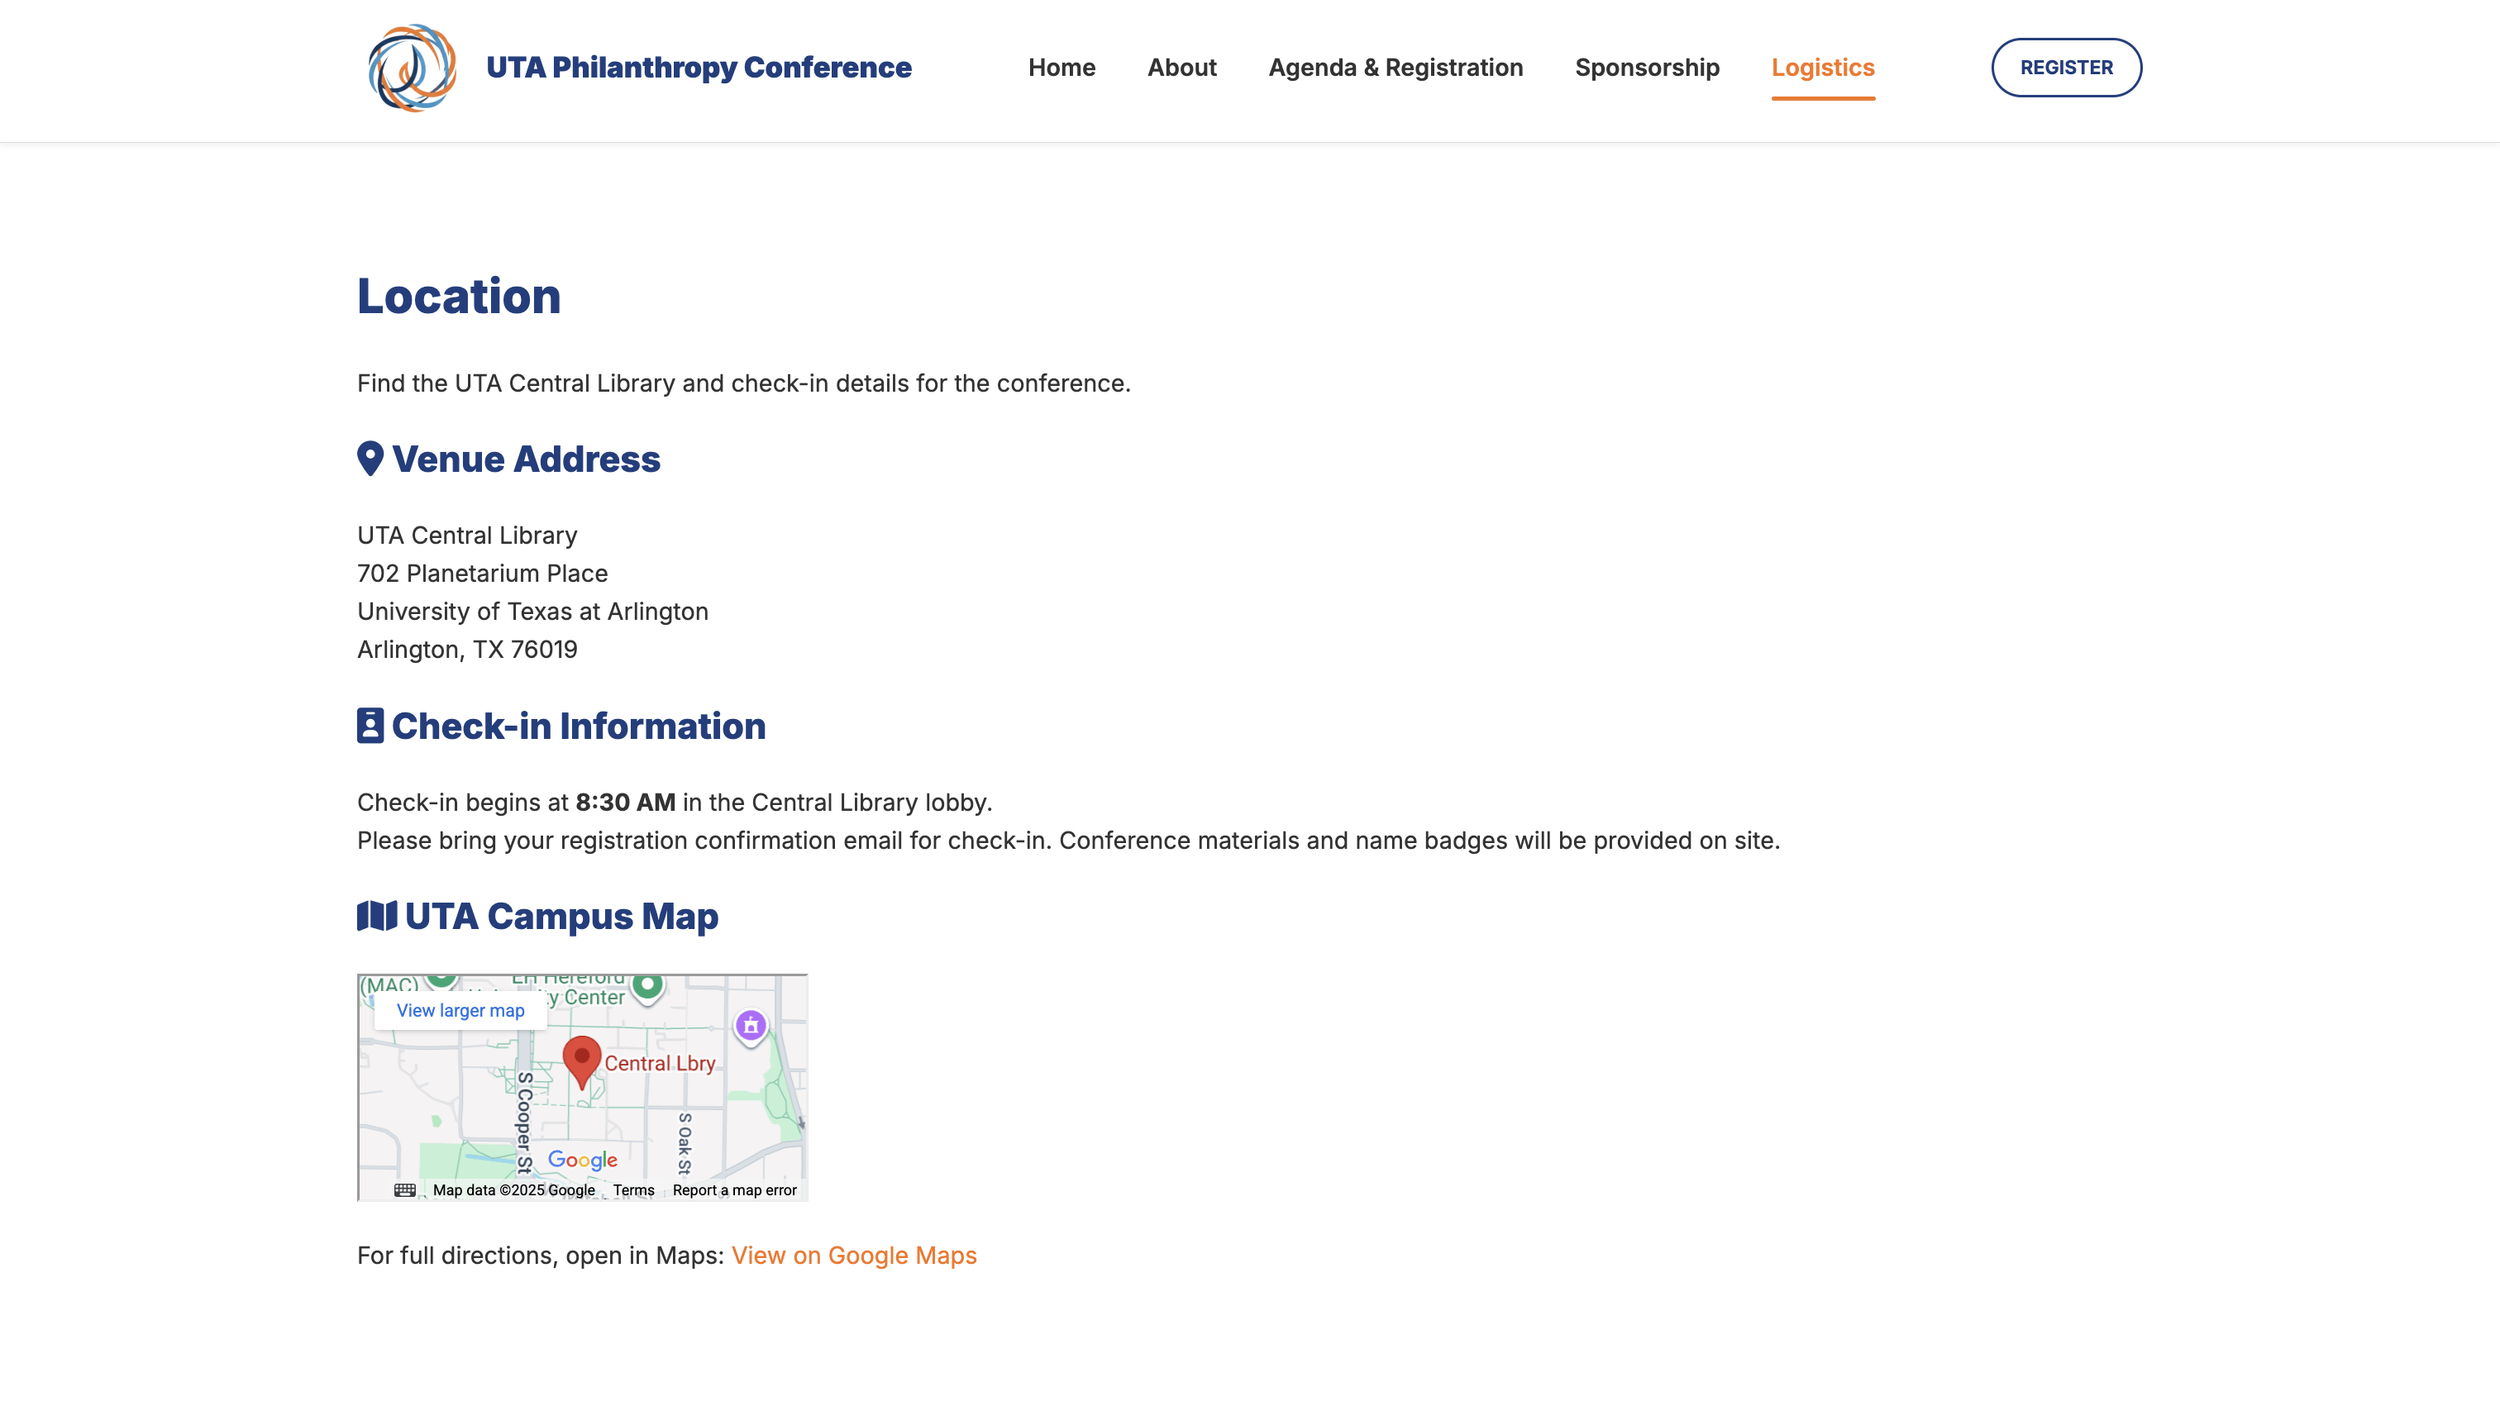Click the View on Google Maps link
The height and width of the screenshot is (1410, 2500).
[853, 1255]
